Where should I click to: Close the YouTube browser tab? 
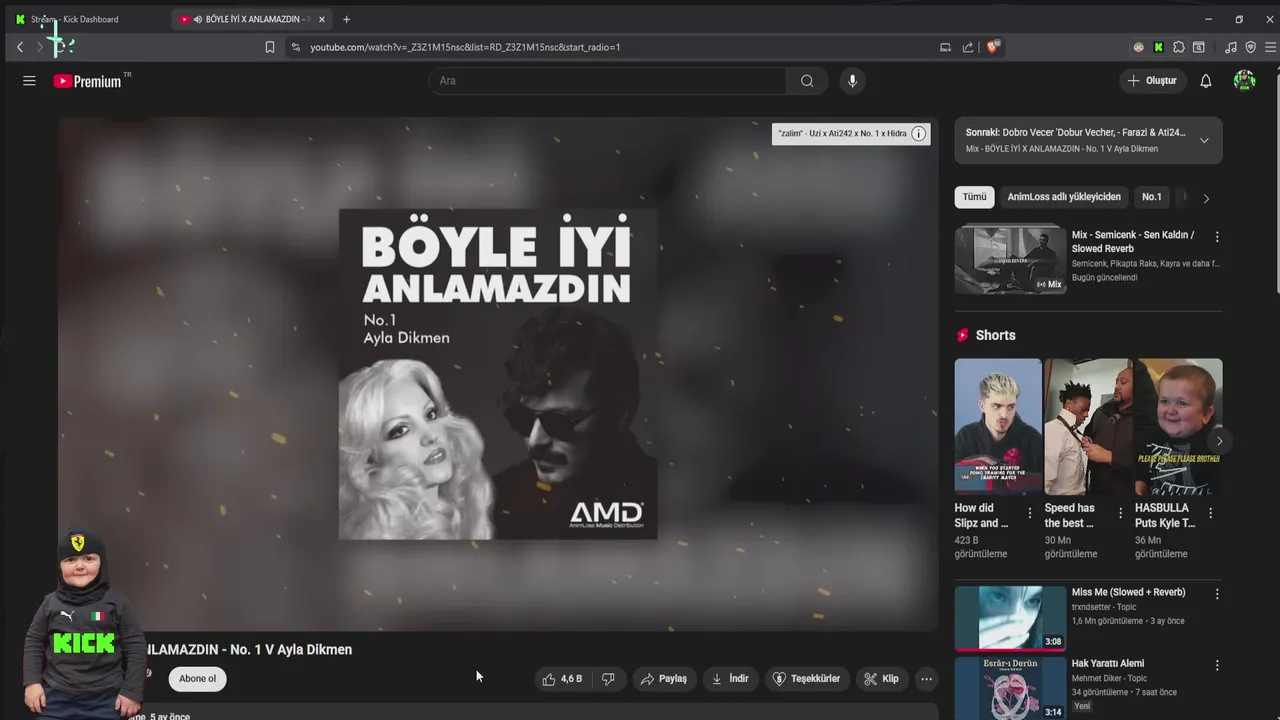point(321,19)
